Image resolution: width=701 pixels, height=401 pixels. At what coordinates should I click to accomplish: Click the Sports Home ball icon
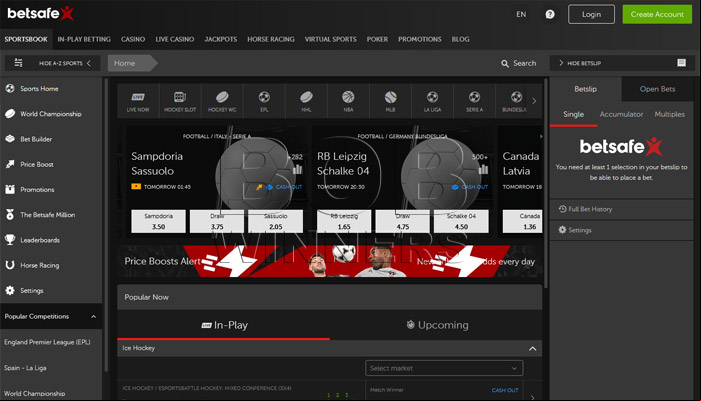[10, 89]
